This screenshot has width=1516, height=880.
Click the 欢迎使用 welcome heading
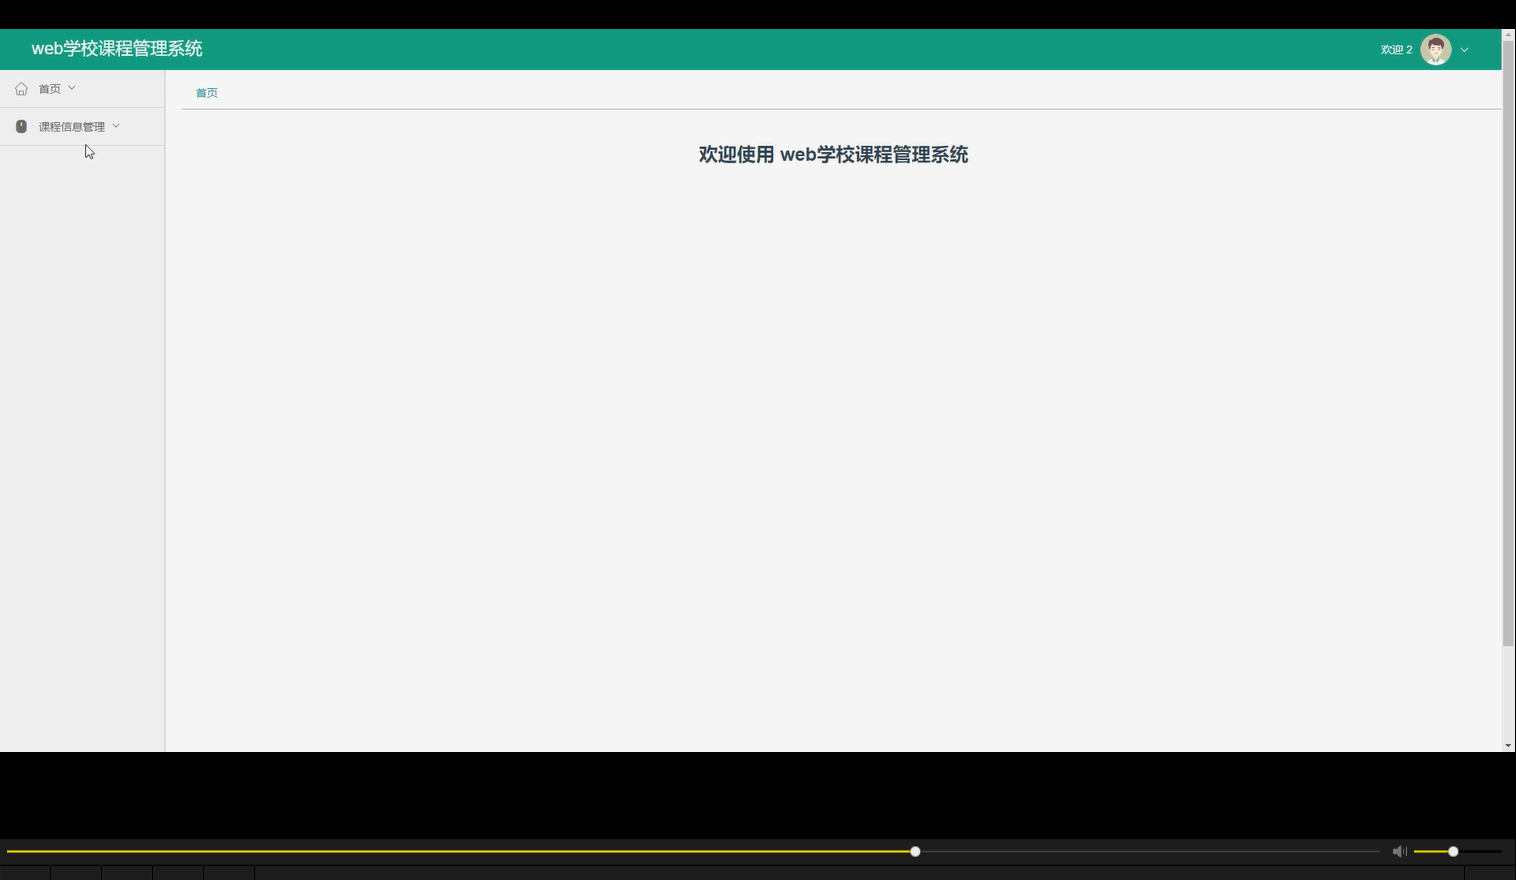click(x=832, y=155)
